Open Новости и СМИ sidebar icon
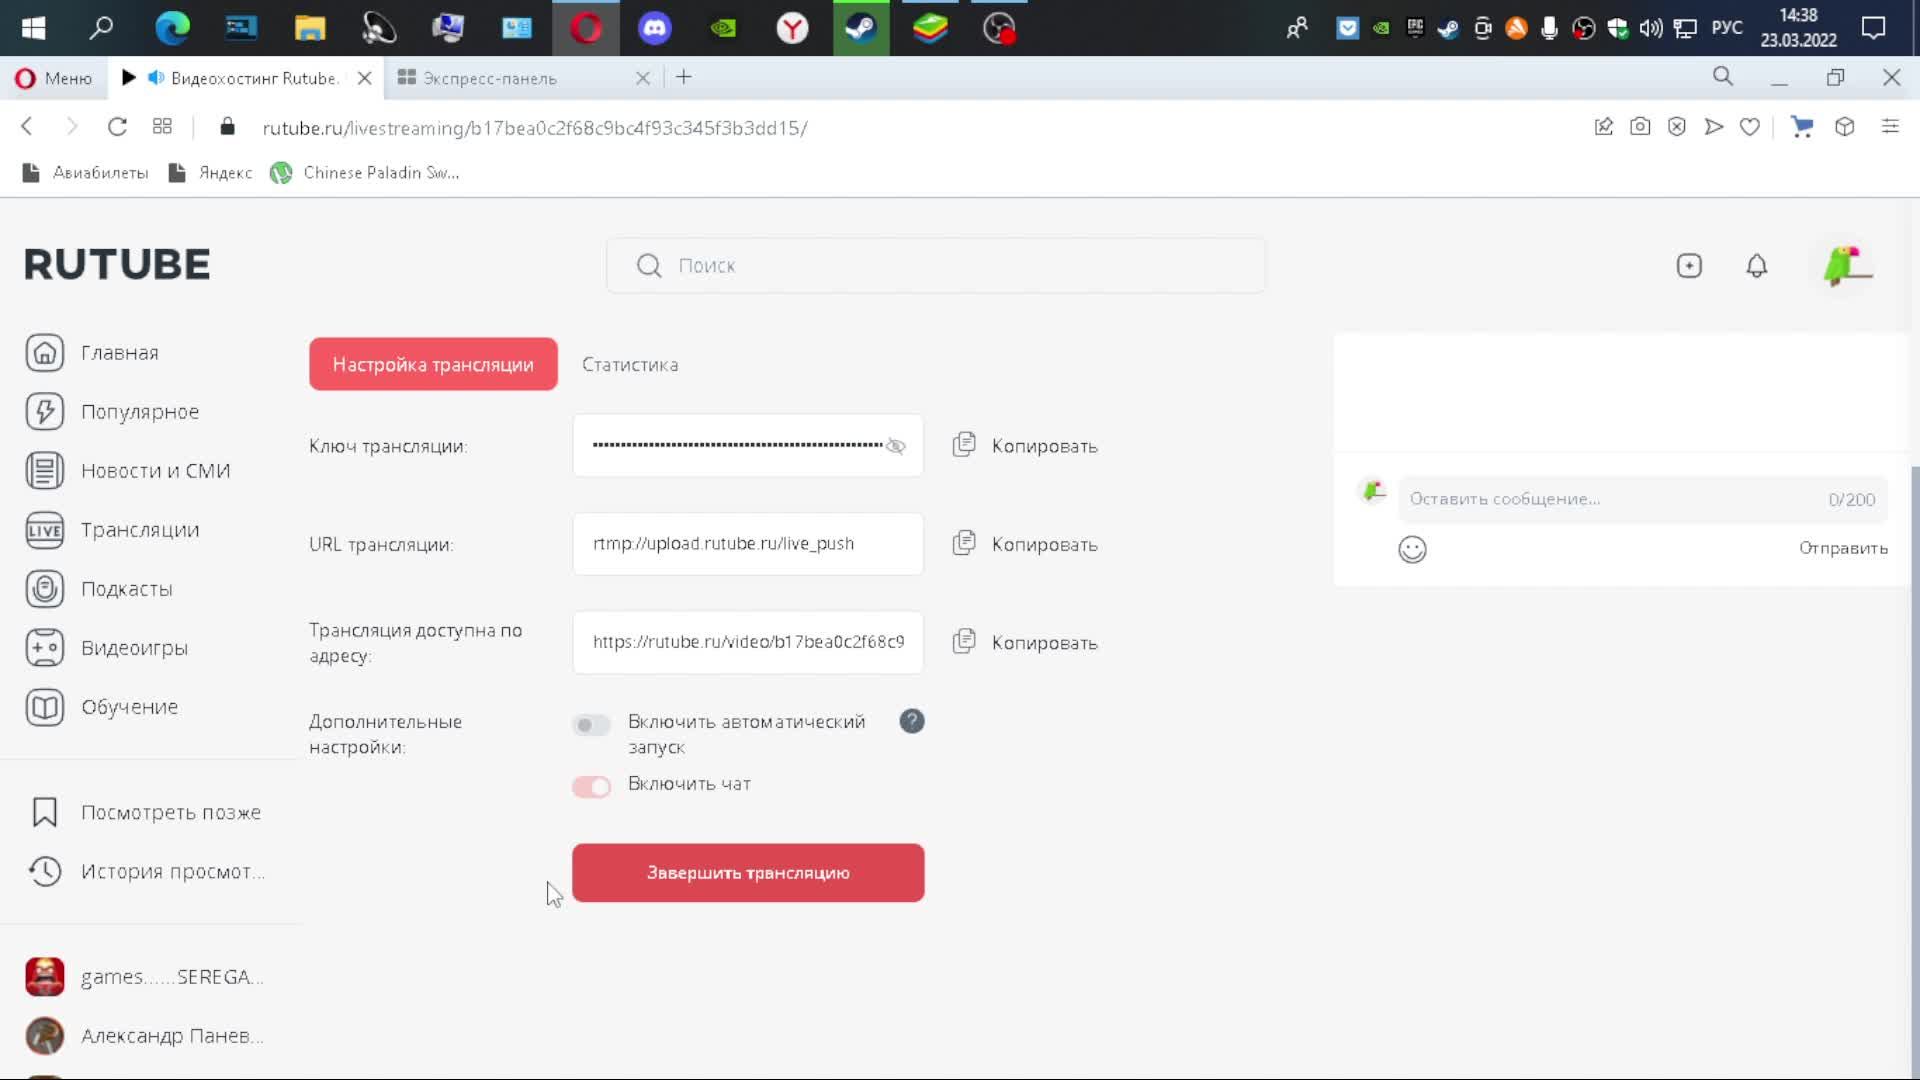 click(45, 471)
